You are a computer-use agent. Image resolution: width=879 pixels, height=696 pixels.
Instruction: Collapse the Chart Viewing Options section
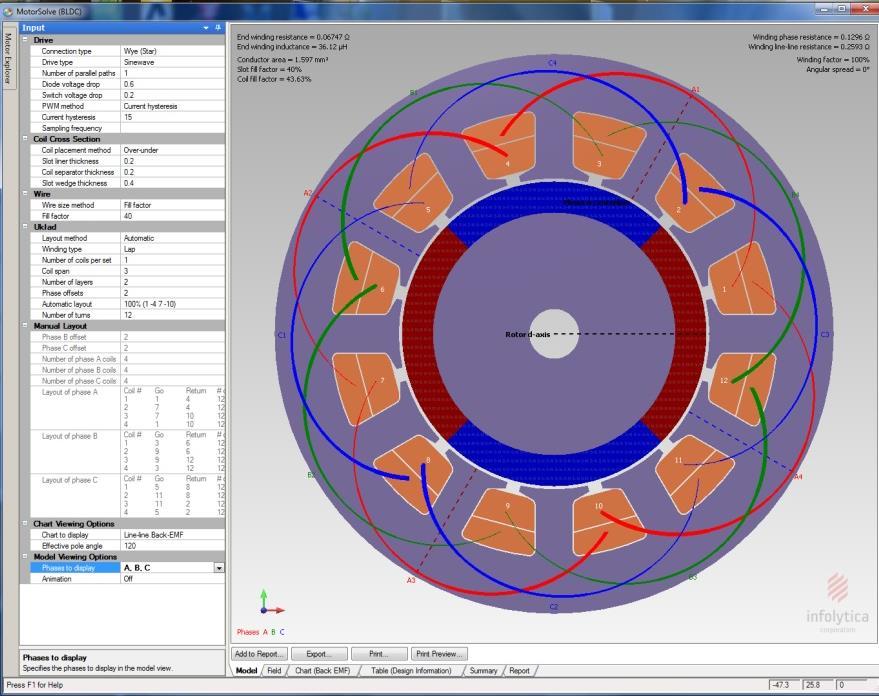pos(25,523)
